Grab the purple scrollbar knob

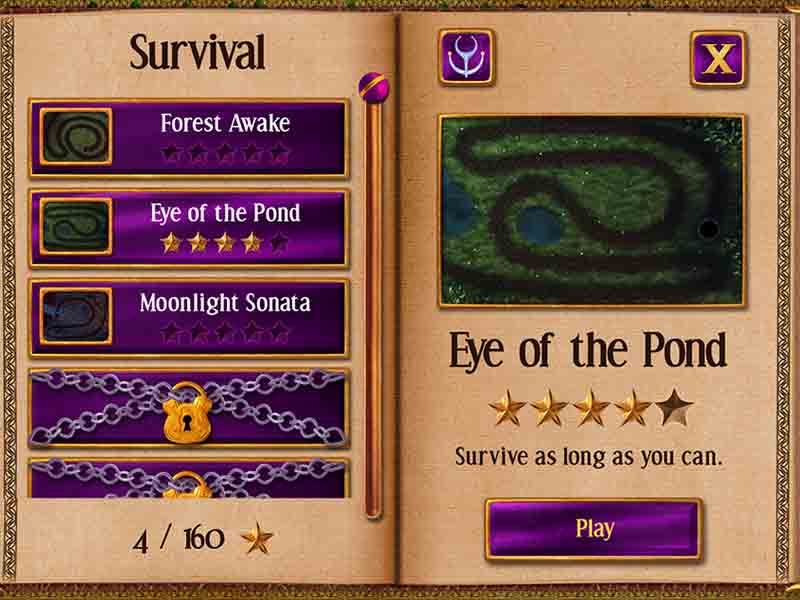point(373,88)
